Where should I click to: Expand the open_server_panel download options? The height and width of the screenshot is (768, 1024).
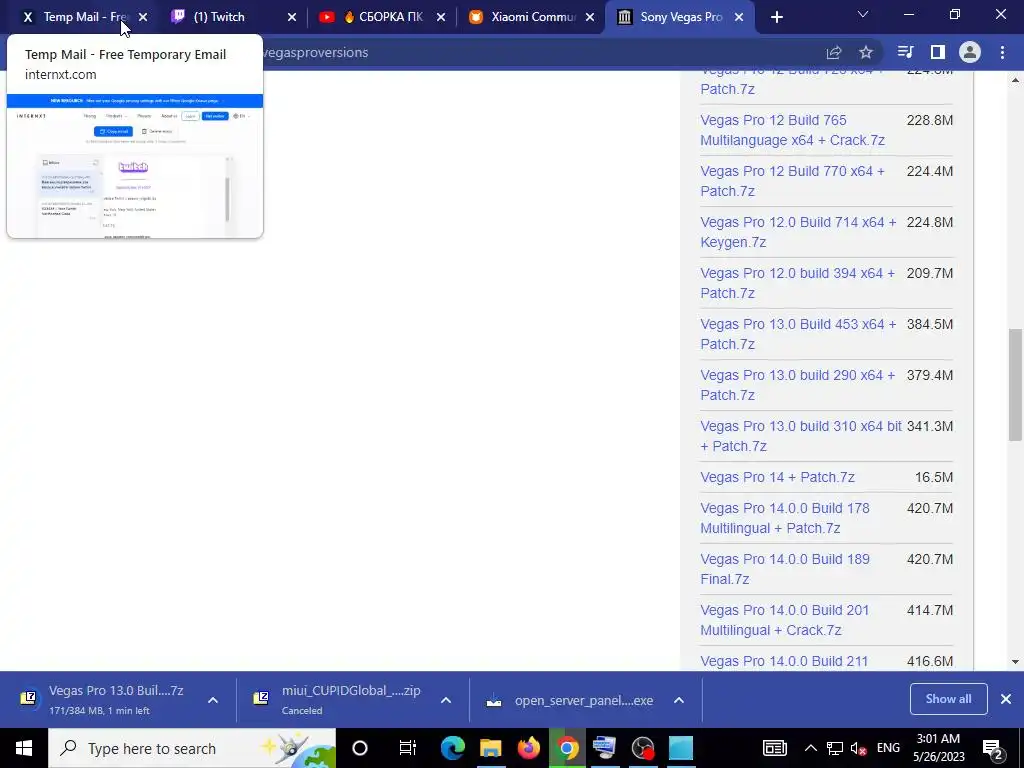click(x=679, y=700)
